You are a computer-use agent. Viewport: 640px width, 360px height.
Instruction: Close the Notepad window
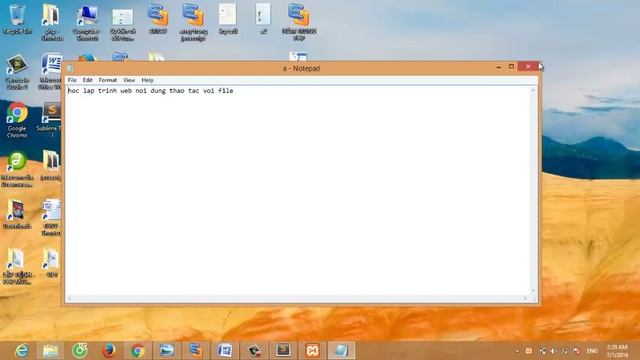pyautogui.click(x=528, y=66)
